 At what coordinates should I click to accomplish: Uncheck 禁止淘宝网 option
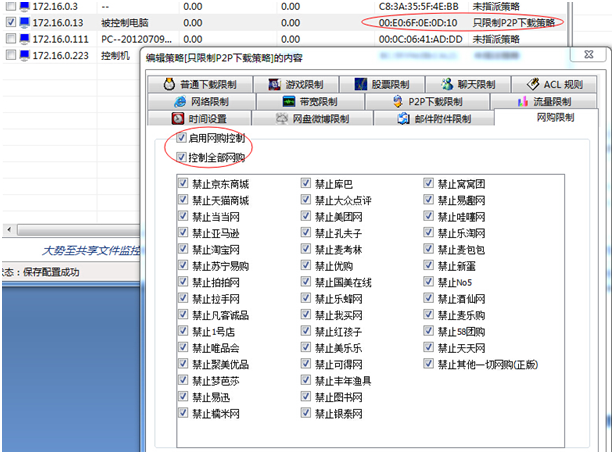[183, 249]
